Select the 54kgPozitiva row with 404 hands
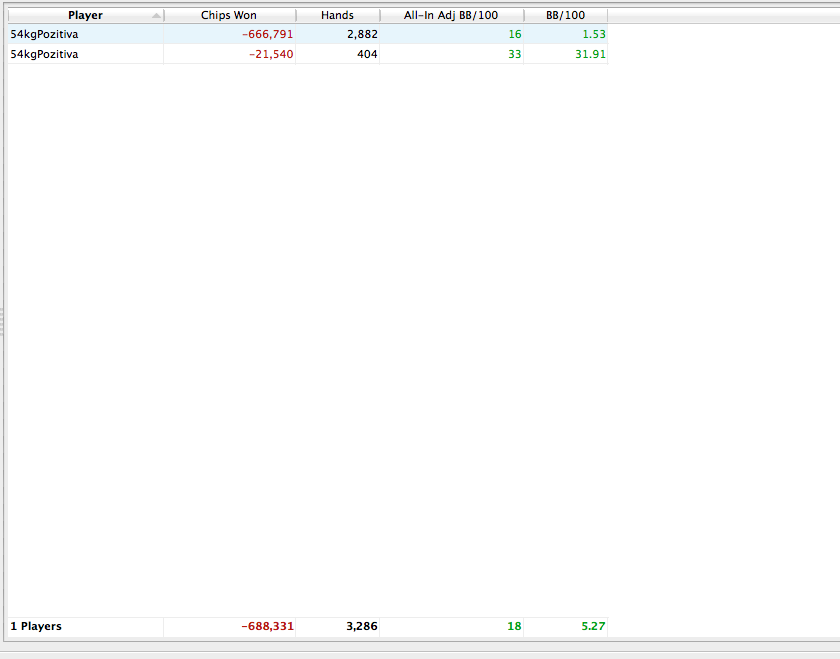This screenshot has height=659, width=840. [308, 54]
